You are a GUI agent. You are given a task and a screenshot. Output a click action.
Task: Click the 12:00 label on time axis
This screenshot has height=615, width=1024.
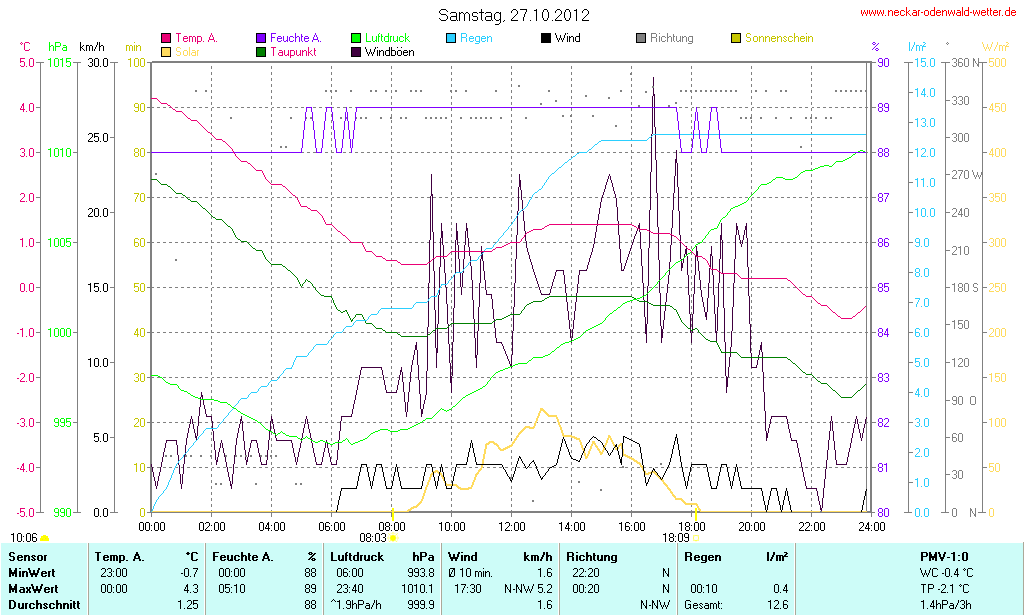point(512,526)
